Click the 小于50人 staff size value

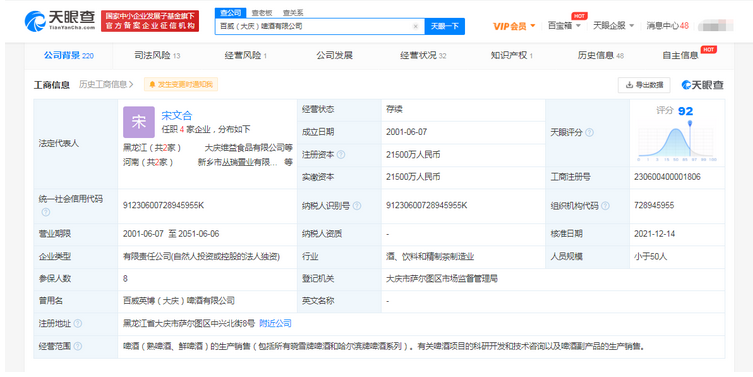click(x=650, y=256)
